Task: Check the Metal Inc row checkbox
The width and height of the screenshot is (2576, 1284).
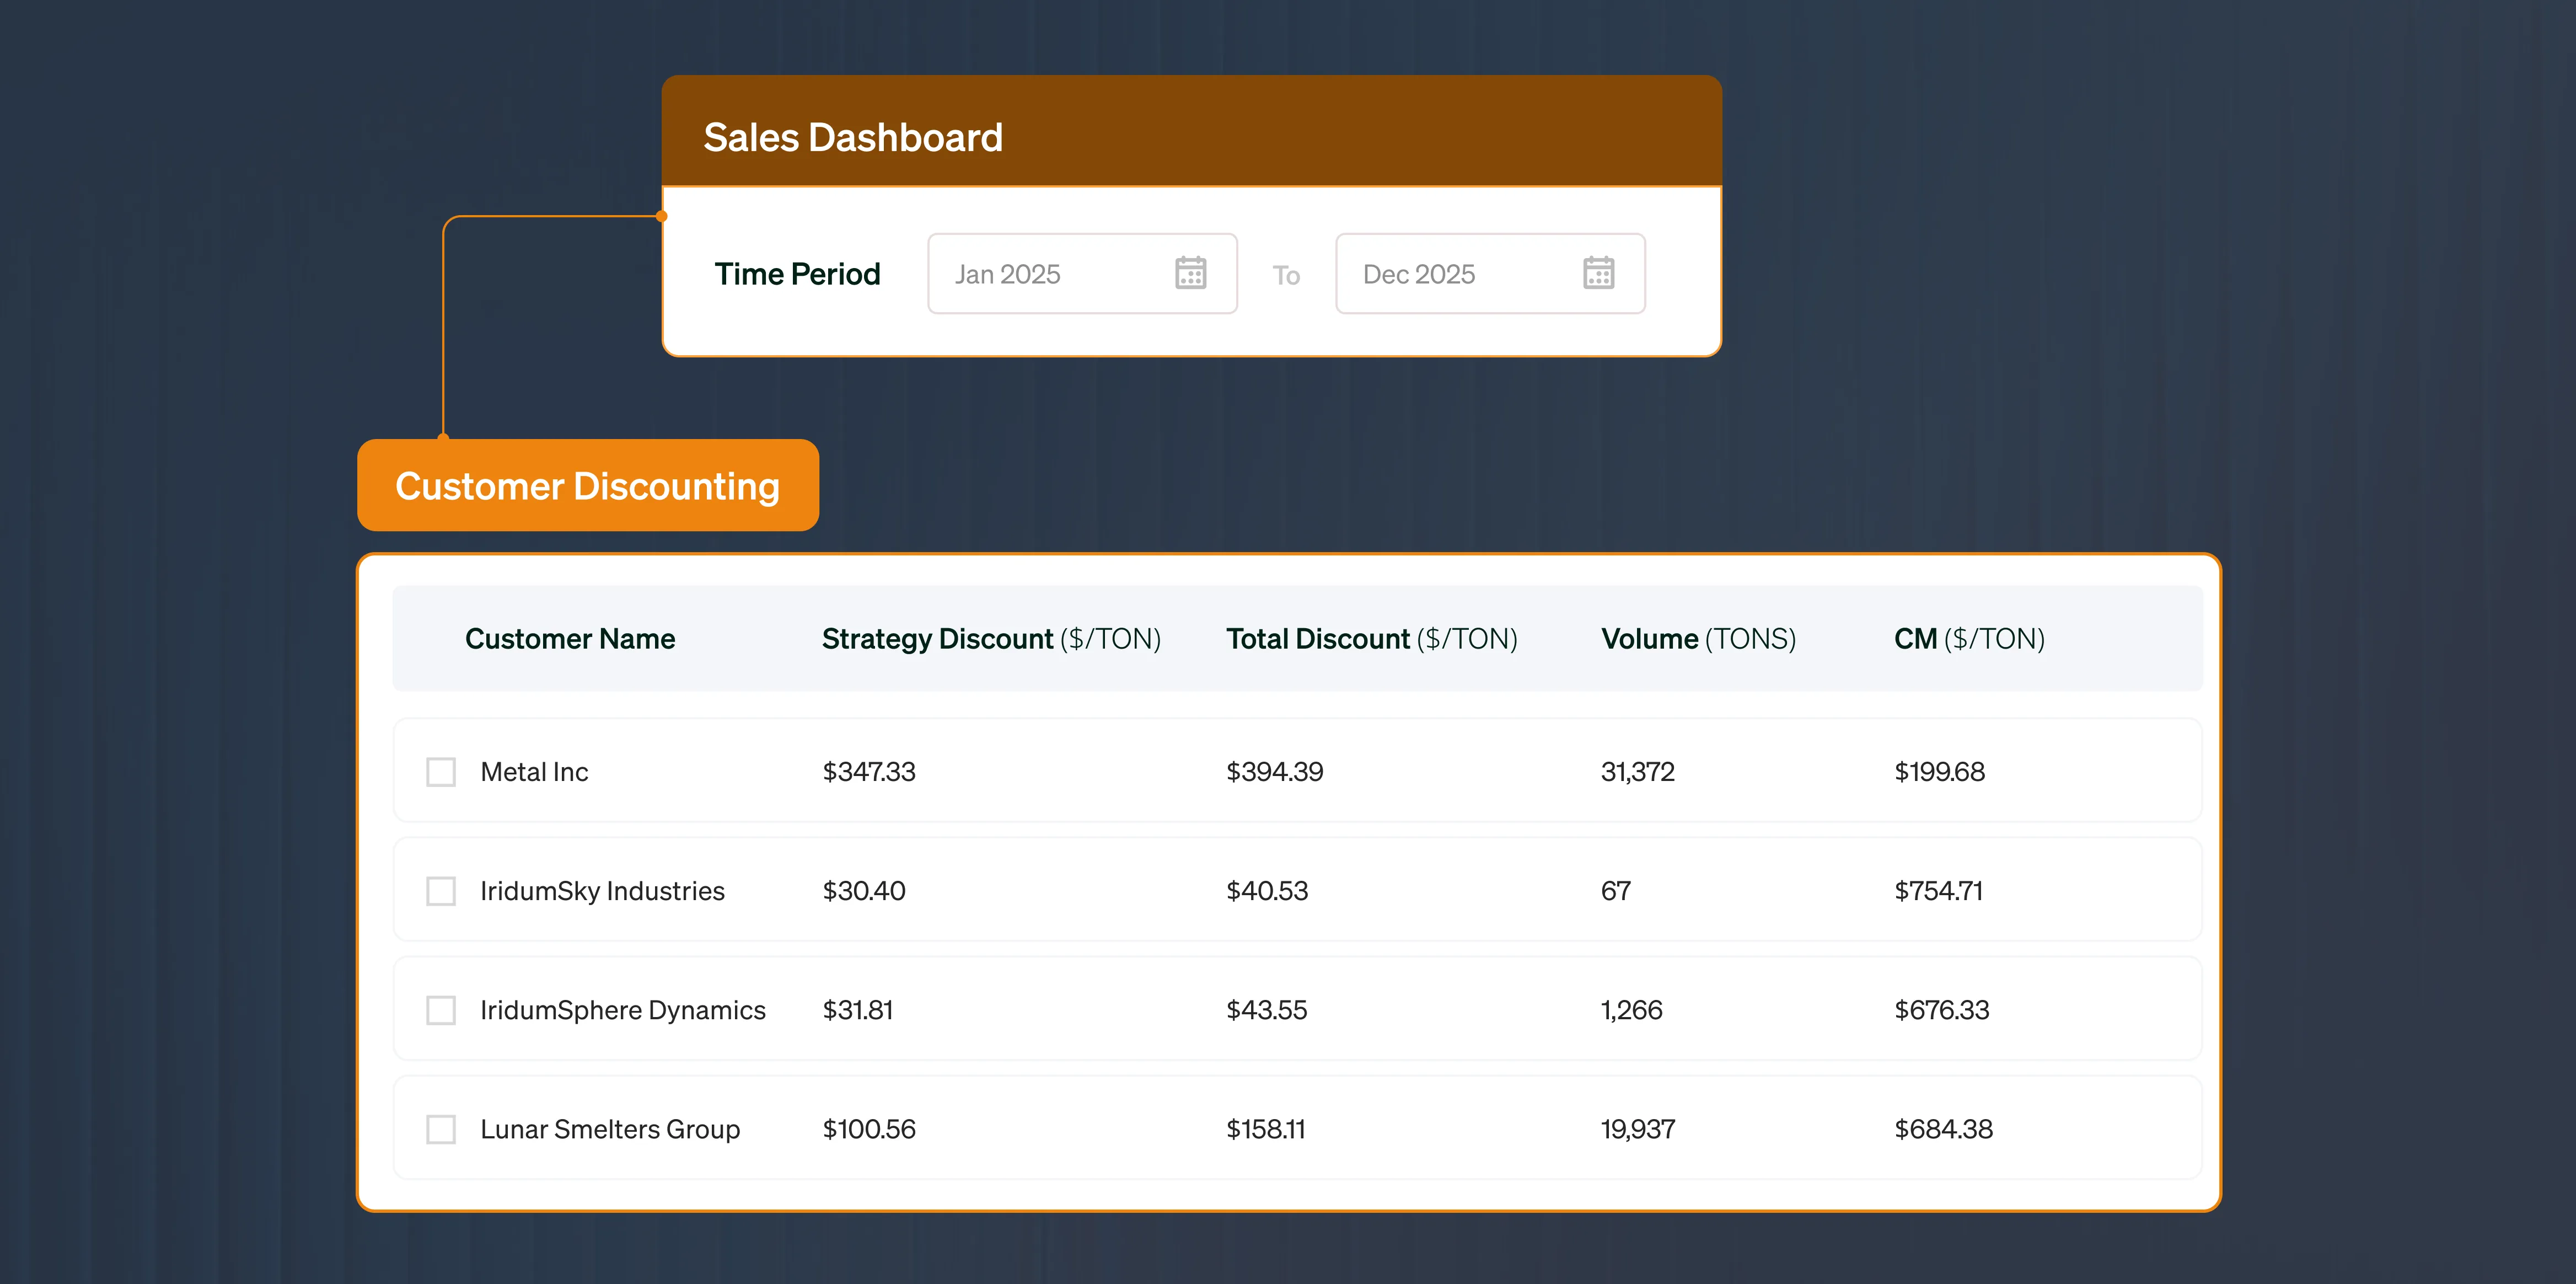Action: coord(441,772)
